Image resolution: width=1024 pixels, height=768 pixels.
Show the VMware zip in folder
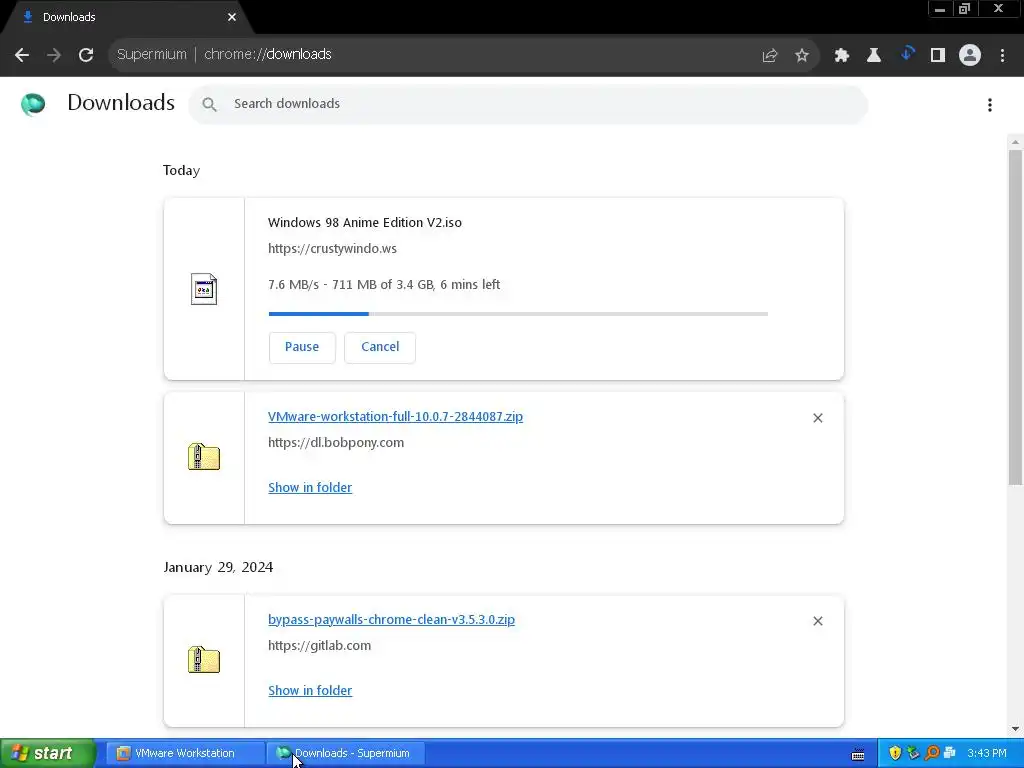310,488
